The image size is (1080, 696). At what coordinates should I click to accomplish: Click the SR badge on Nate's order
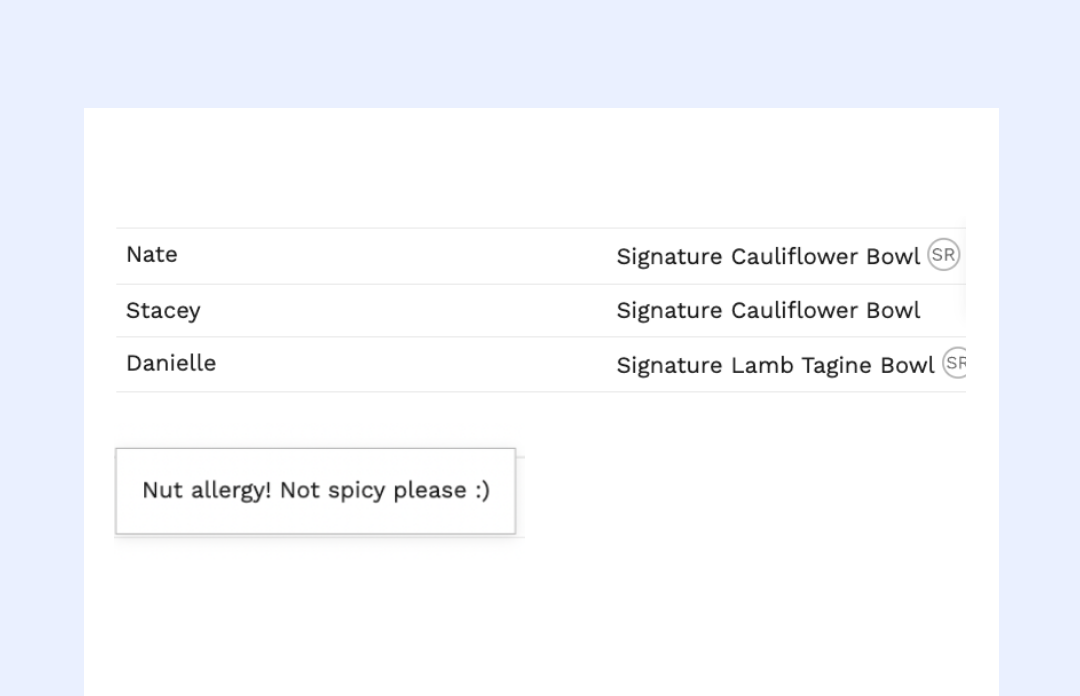pyautogui.click(x=943, y=255)
